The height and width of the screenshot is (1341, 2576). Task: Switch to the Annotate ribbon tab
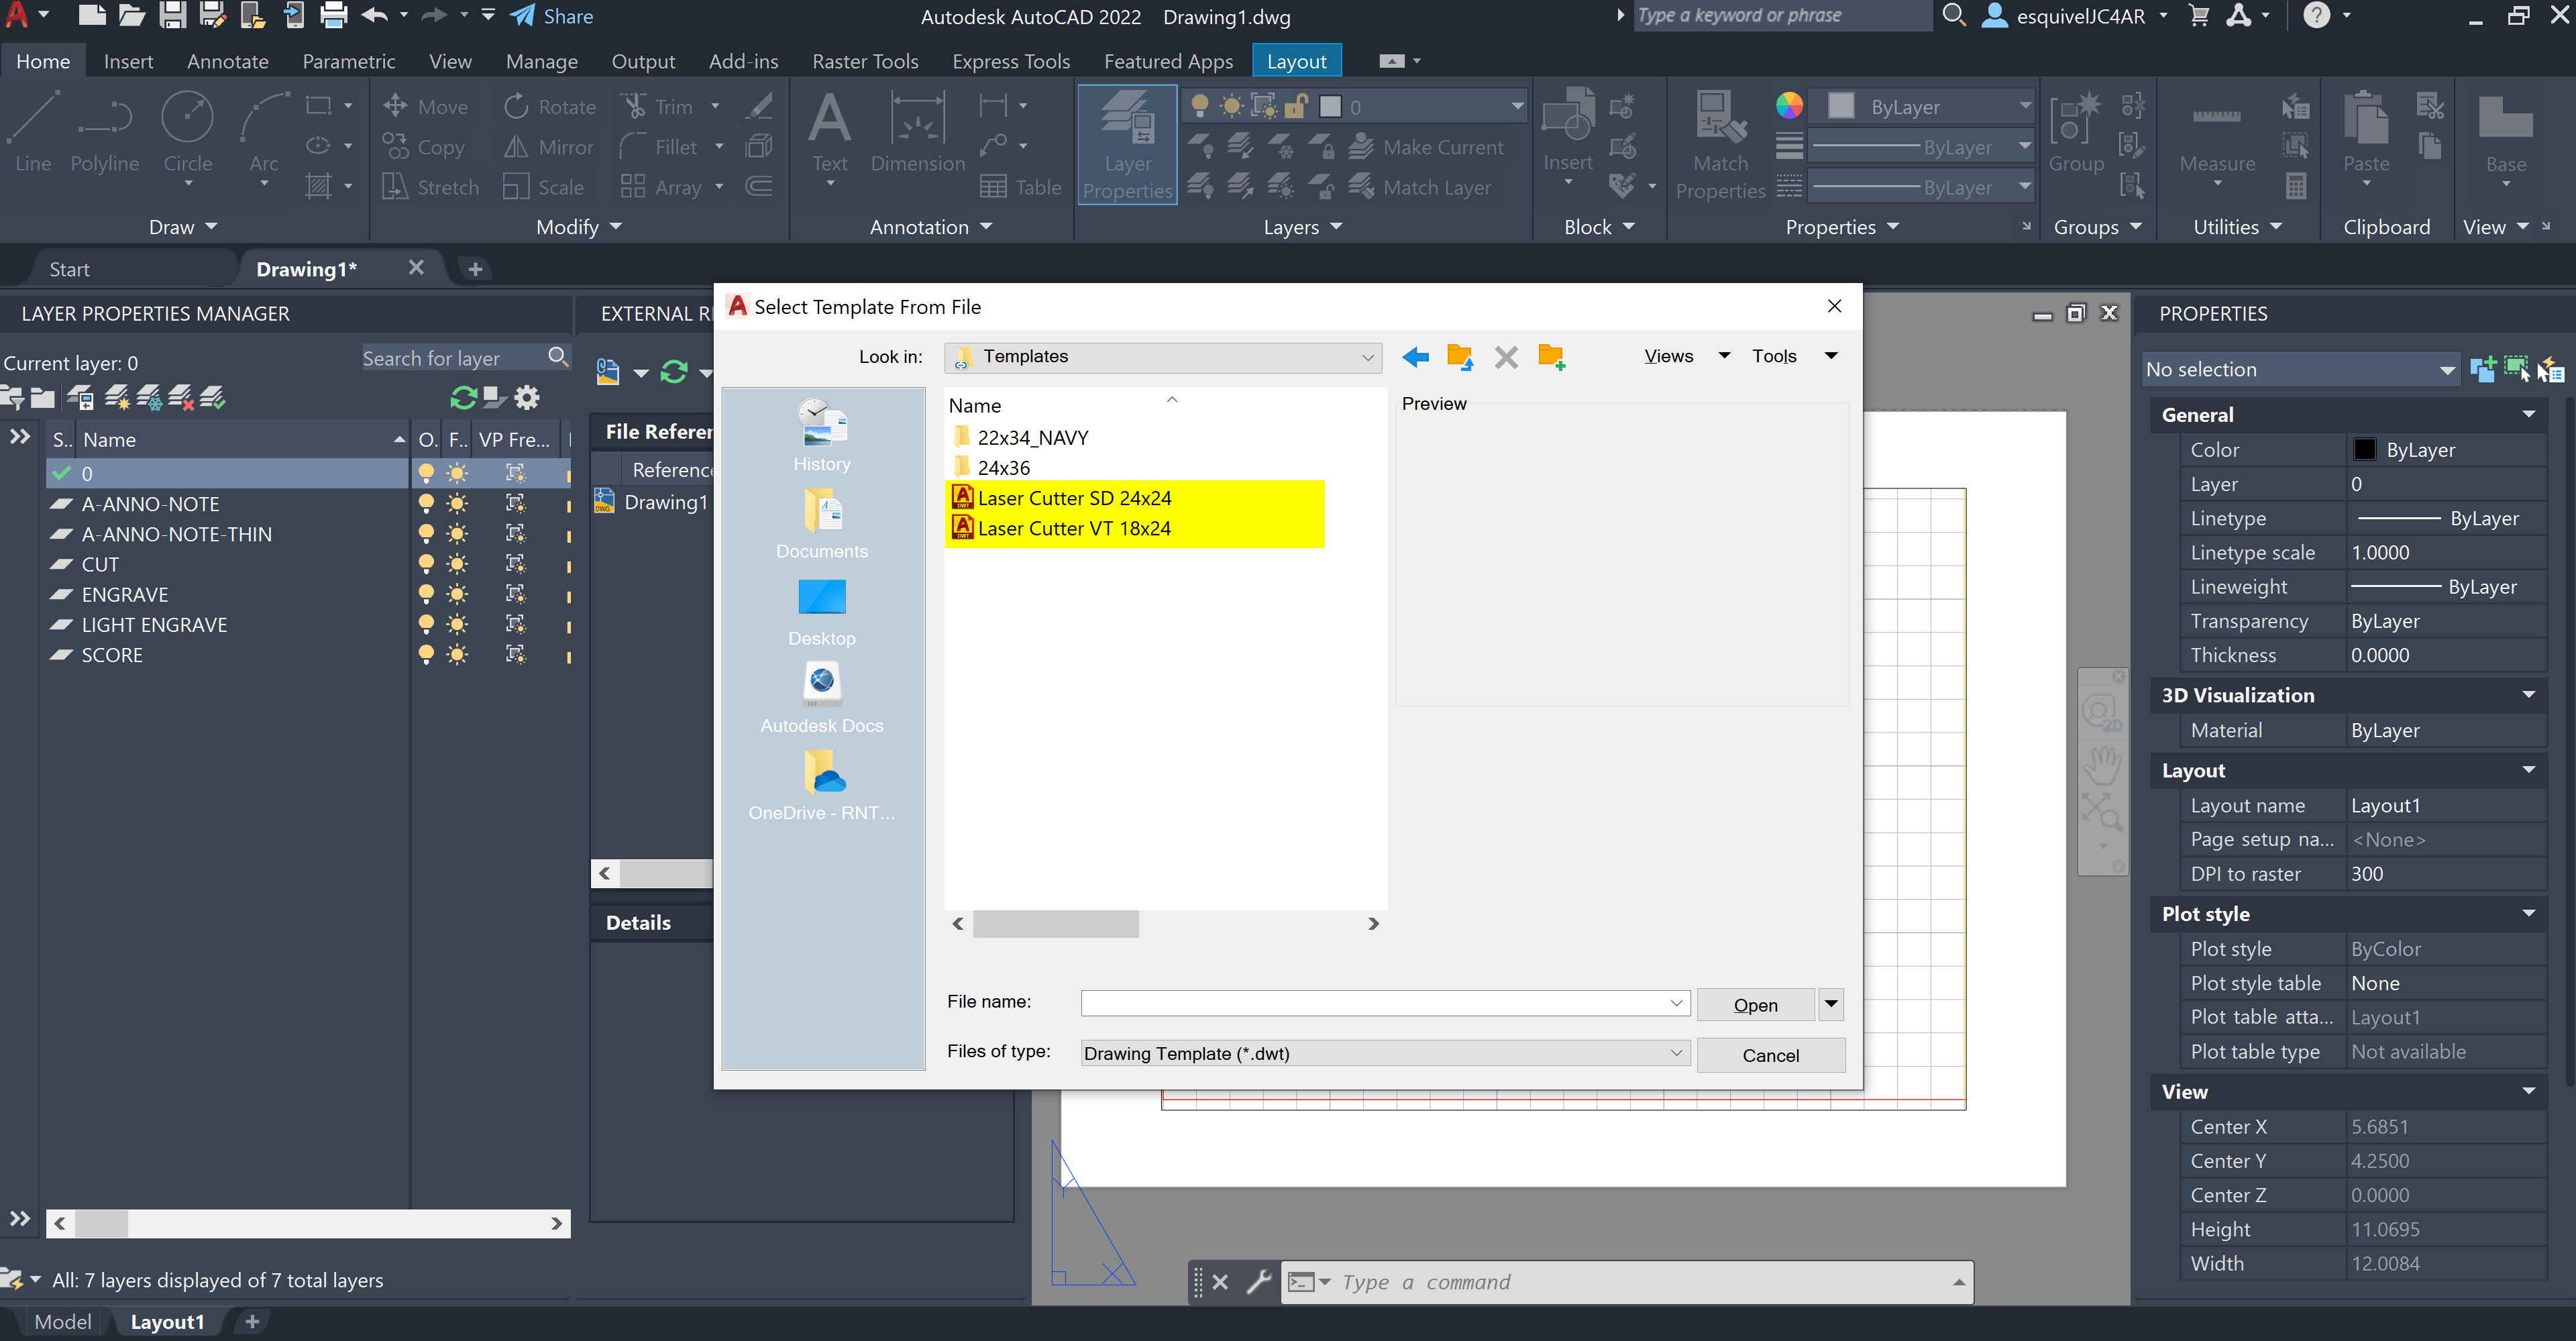(x=227, y=61)
